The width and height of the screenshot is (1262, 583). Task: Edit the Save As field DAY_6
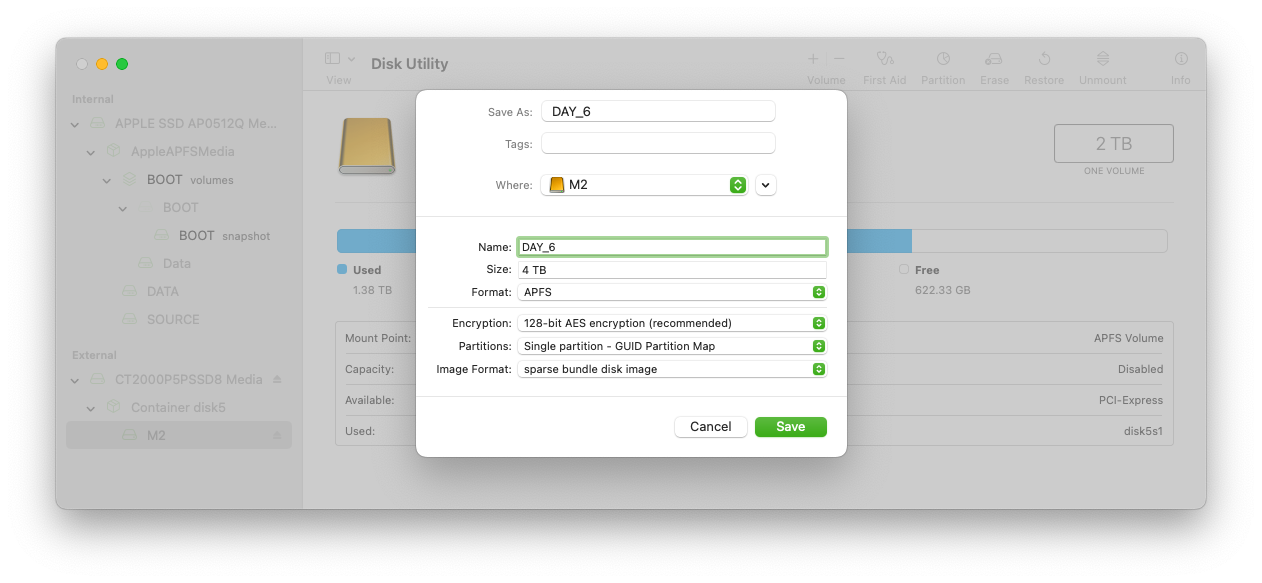pyautogui.click(x=658, y=111)
